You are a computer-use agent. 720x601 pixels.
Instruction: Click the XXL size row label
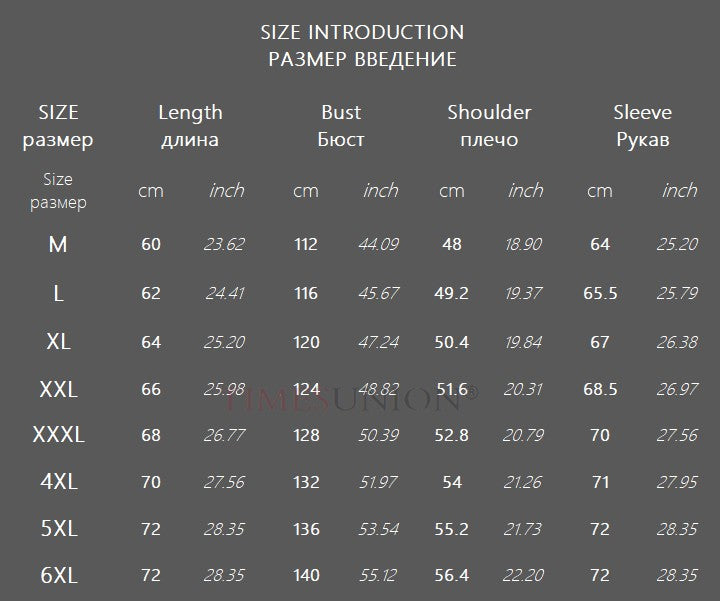point(58,389)
